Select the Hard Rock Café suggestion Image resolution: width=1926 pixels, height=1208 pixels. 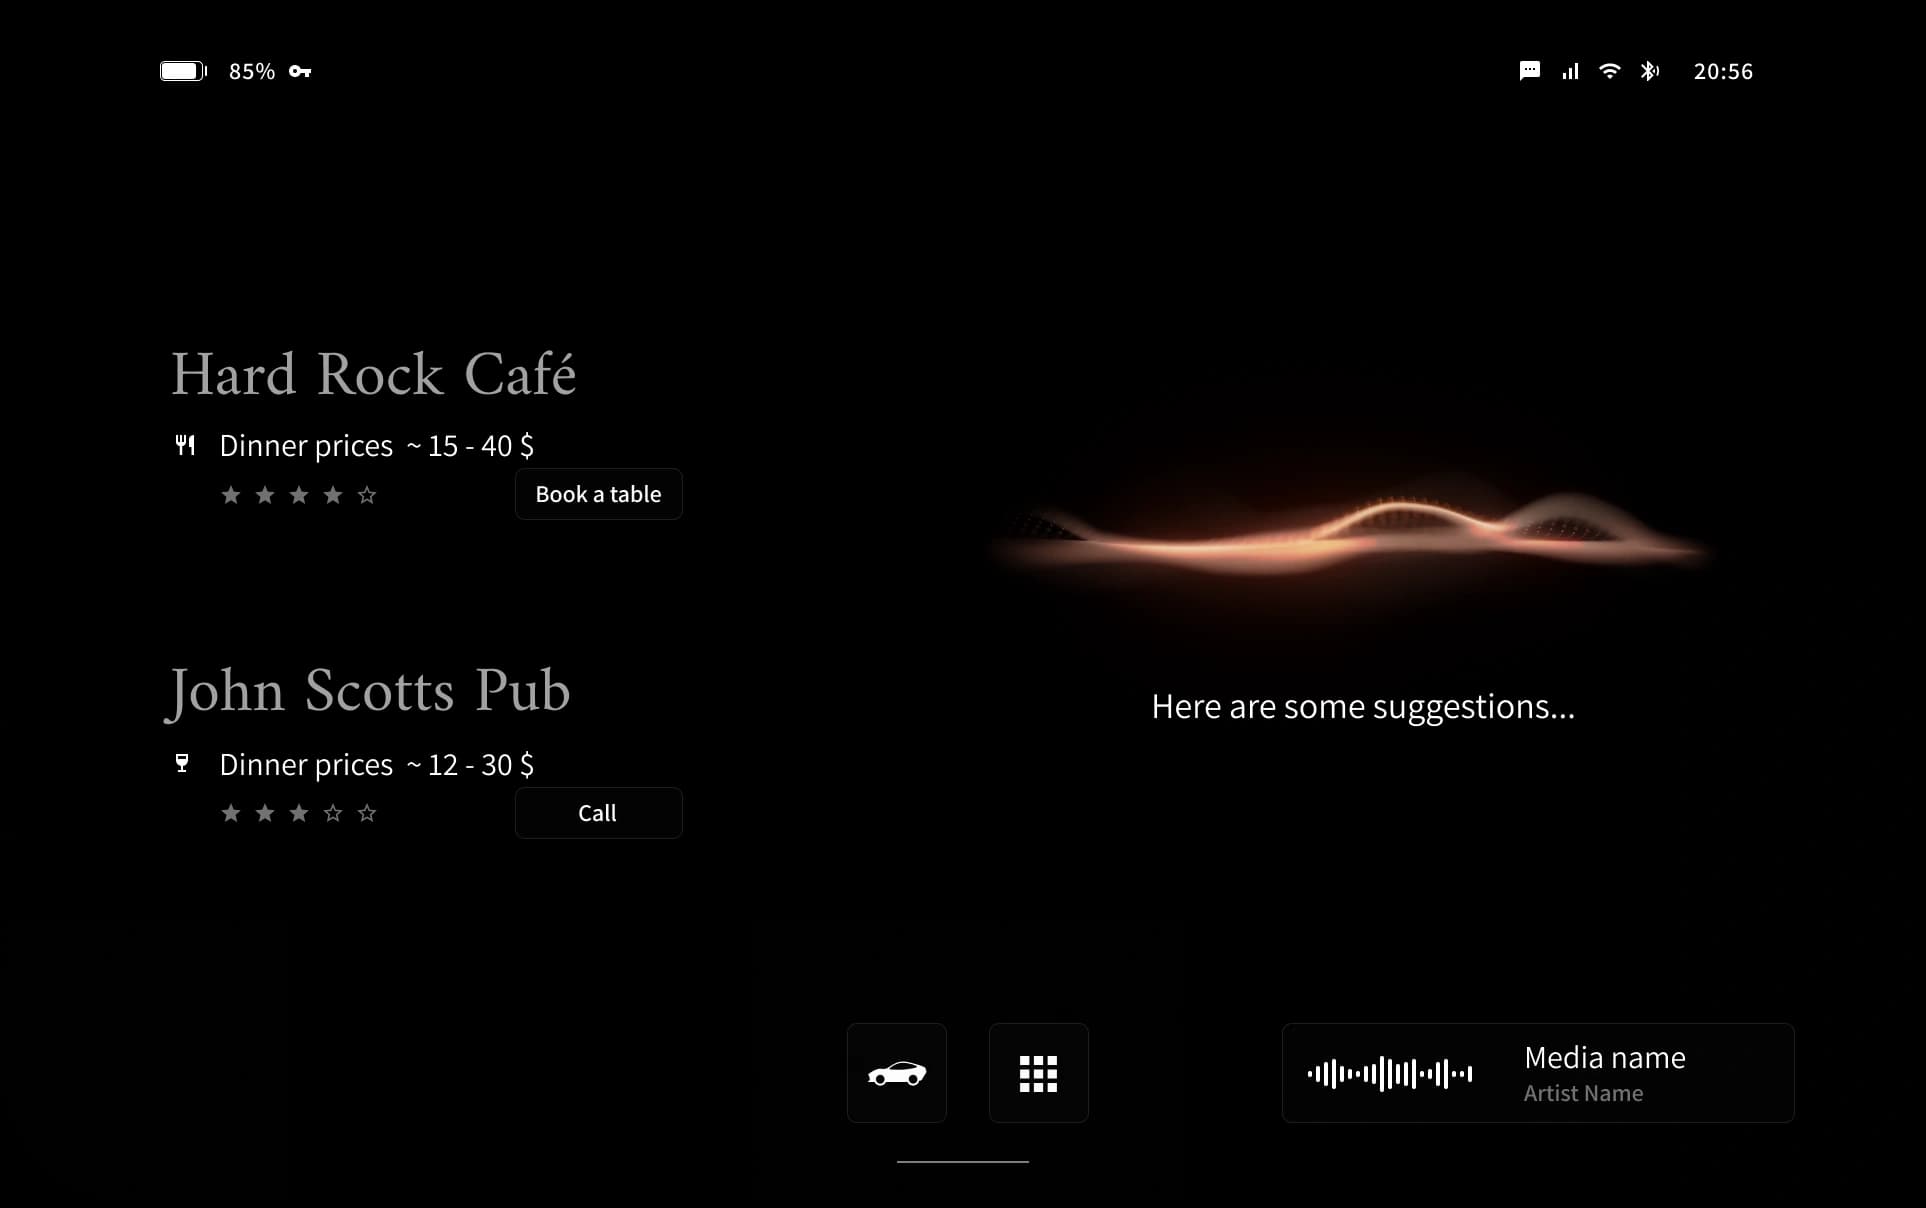(373, 375)
